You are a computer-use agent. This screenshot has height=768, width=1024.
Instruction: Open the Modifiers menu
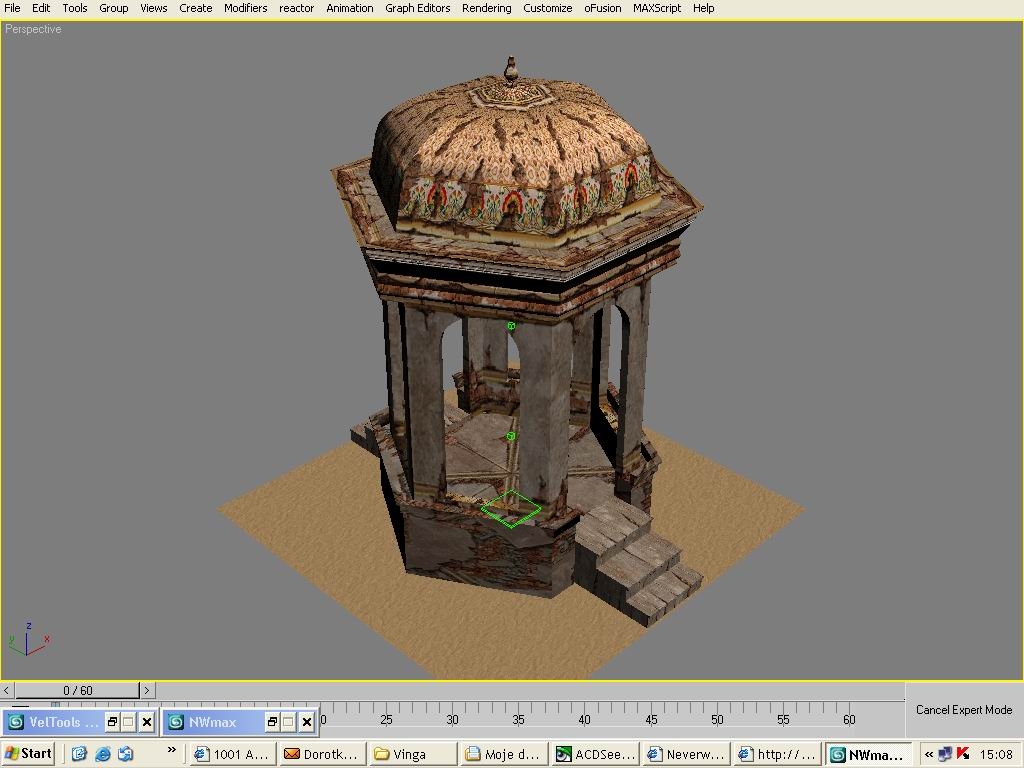pyautogui.click(x=245, y=8)
